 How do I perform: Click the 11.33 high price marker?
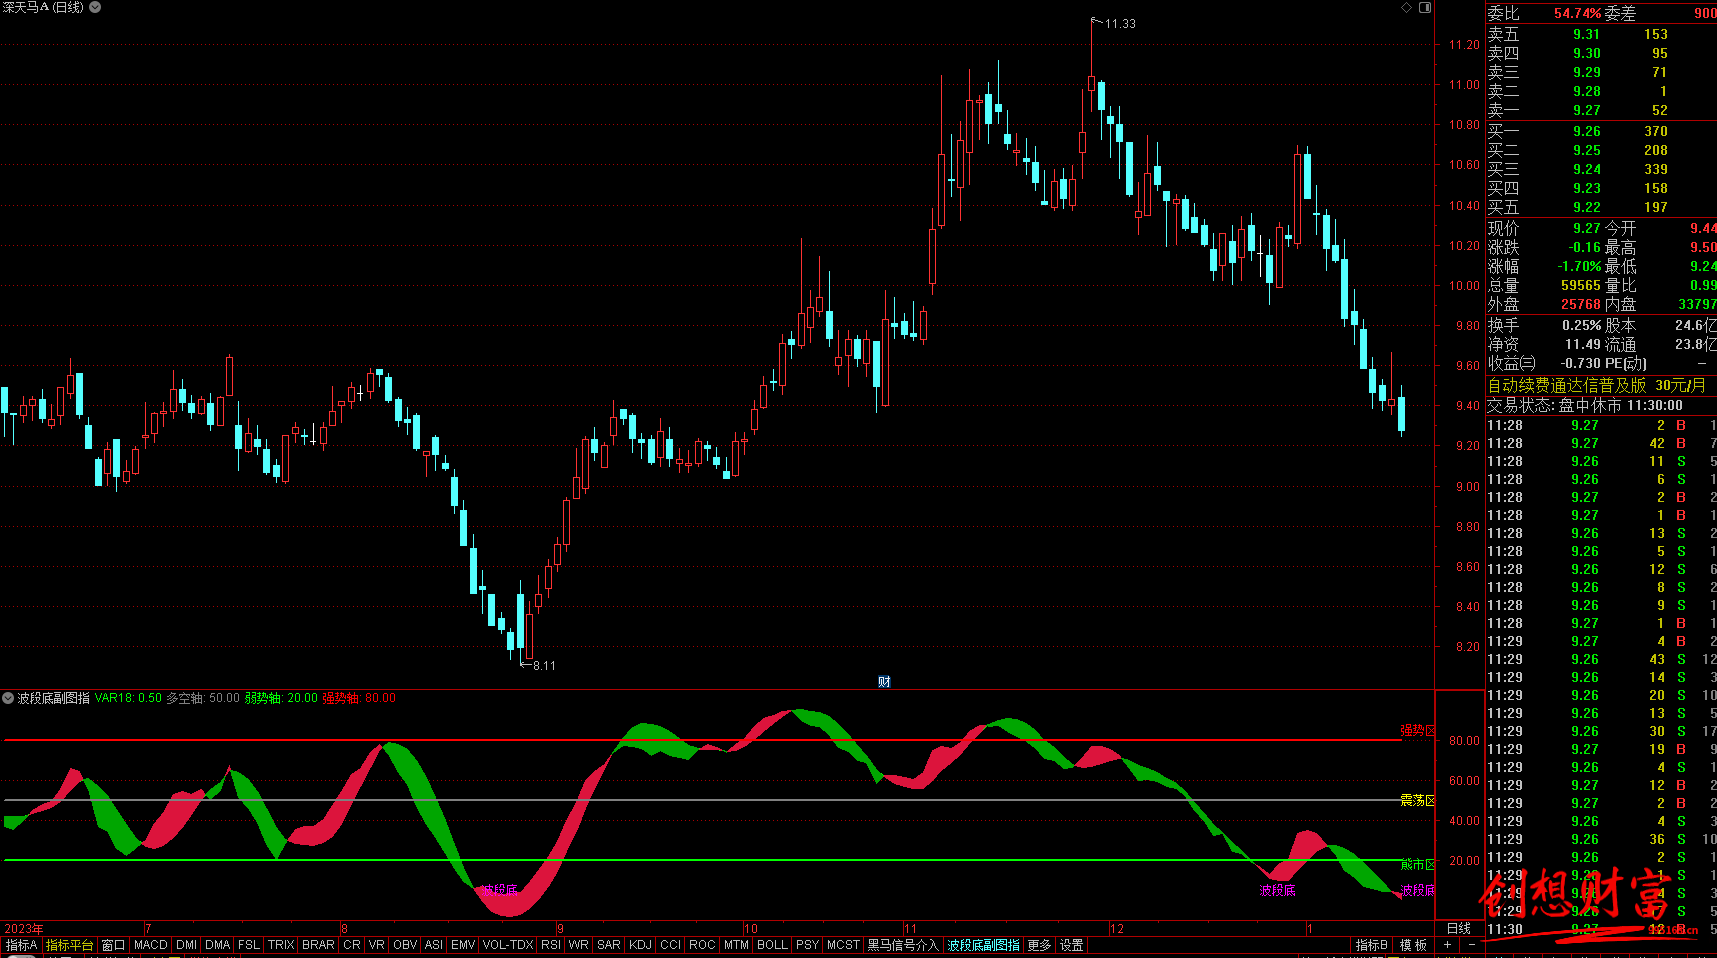[1120, 24]
